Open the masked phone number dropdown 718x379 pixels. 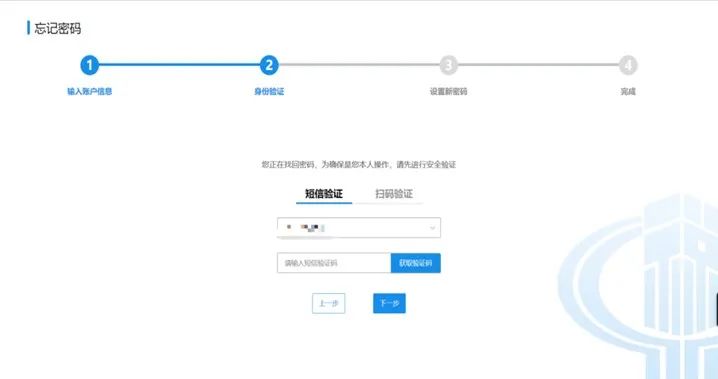359,227
